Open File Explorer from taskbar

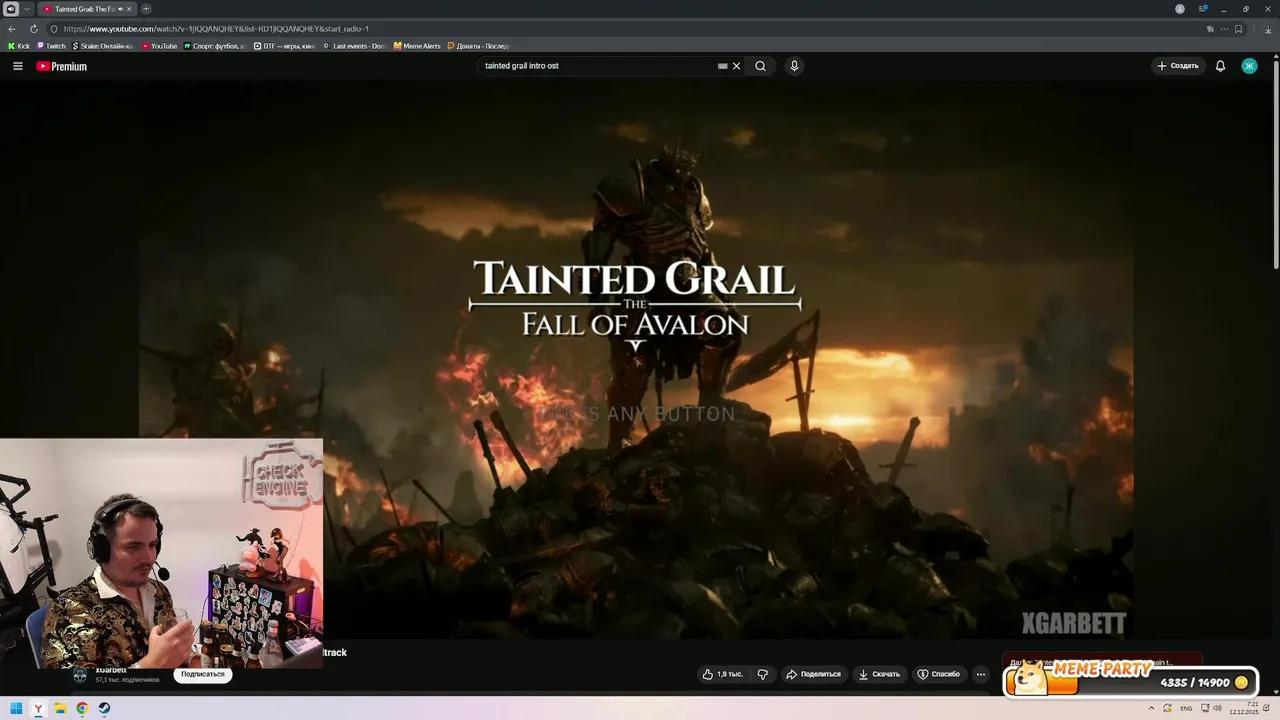pyautogui.click(x=60, y=709)
